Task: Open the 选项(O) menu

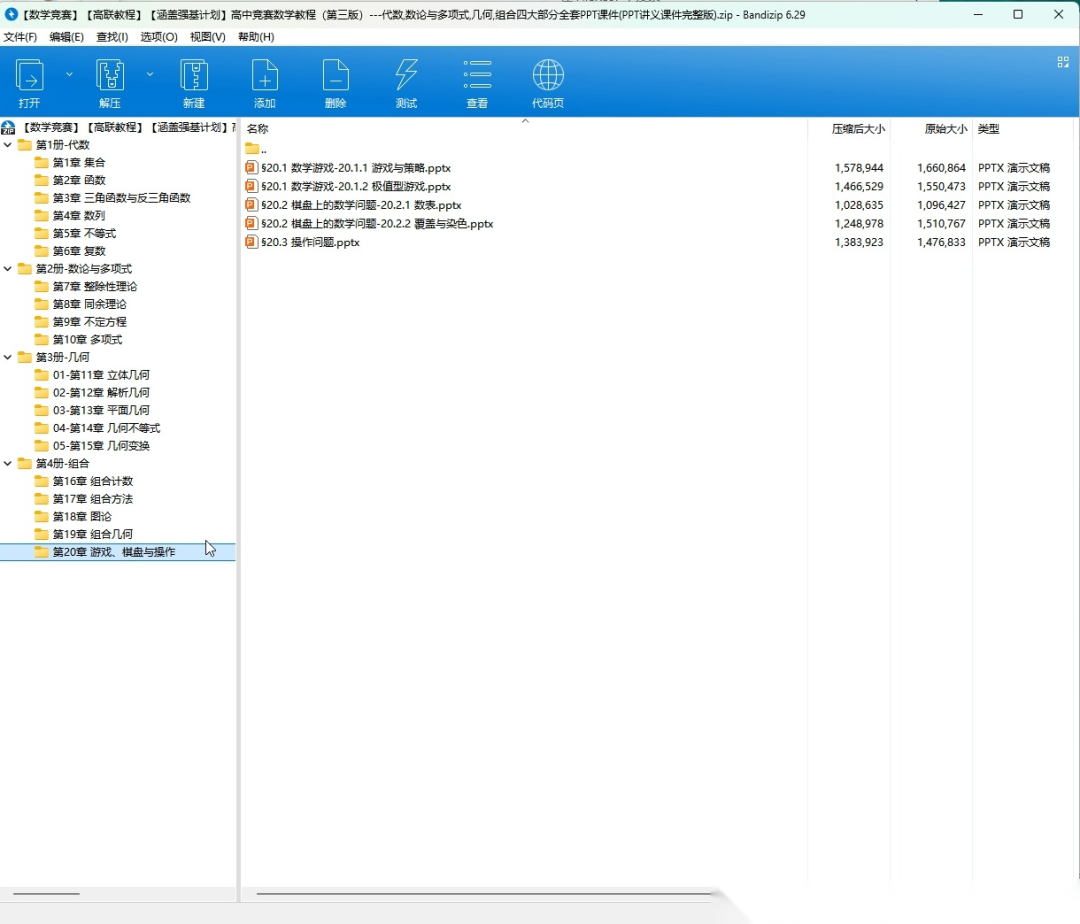Action: click(158, 37)
